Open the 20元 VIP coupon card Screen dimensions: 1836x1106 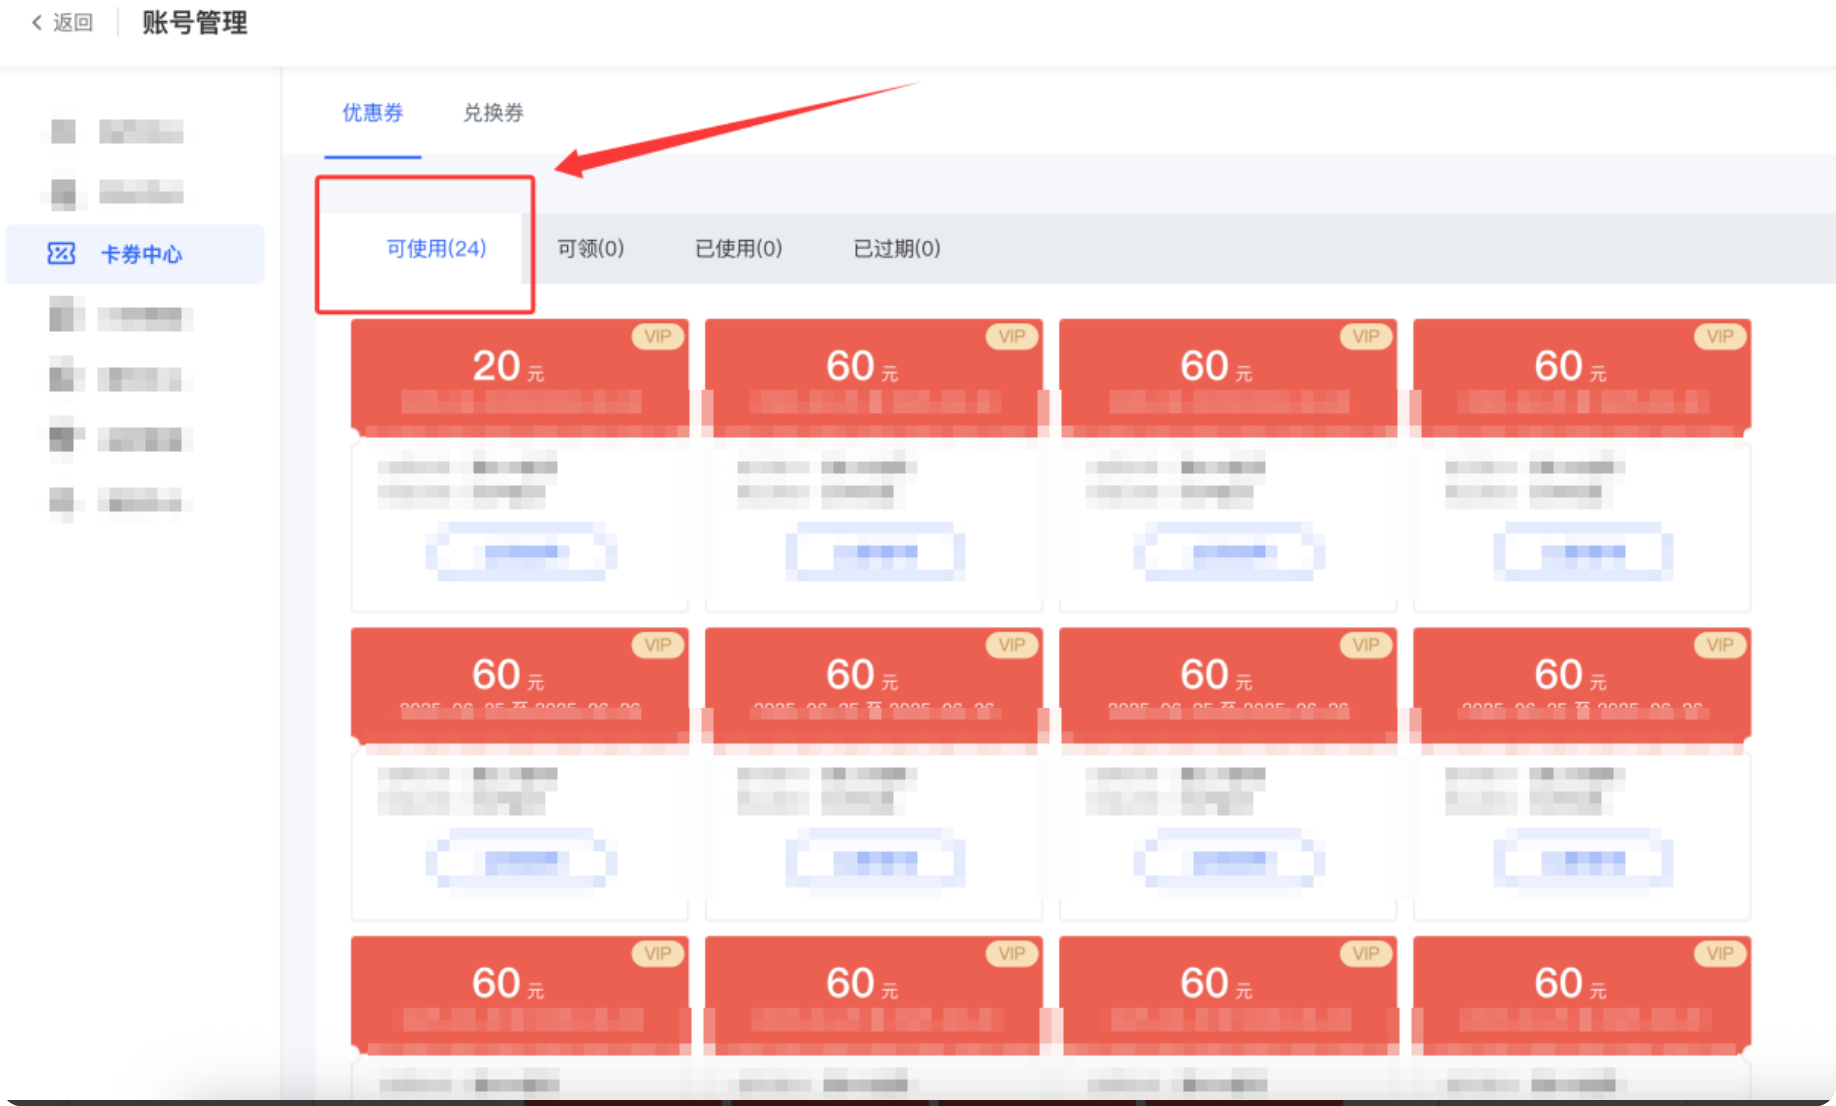point(520,465)
